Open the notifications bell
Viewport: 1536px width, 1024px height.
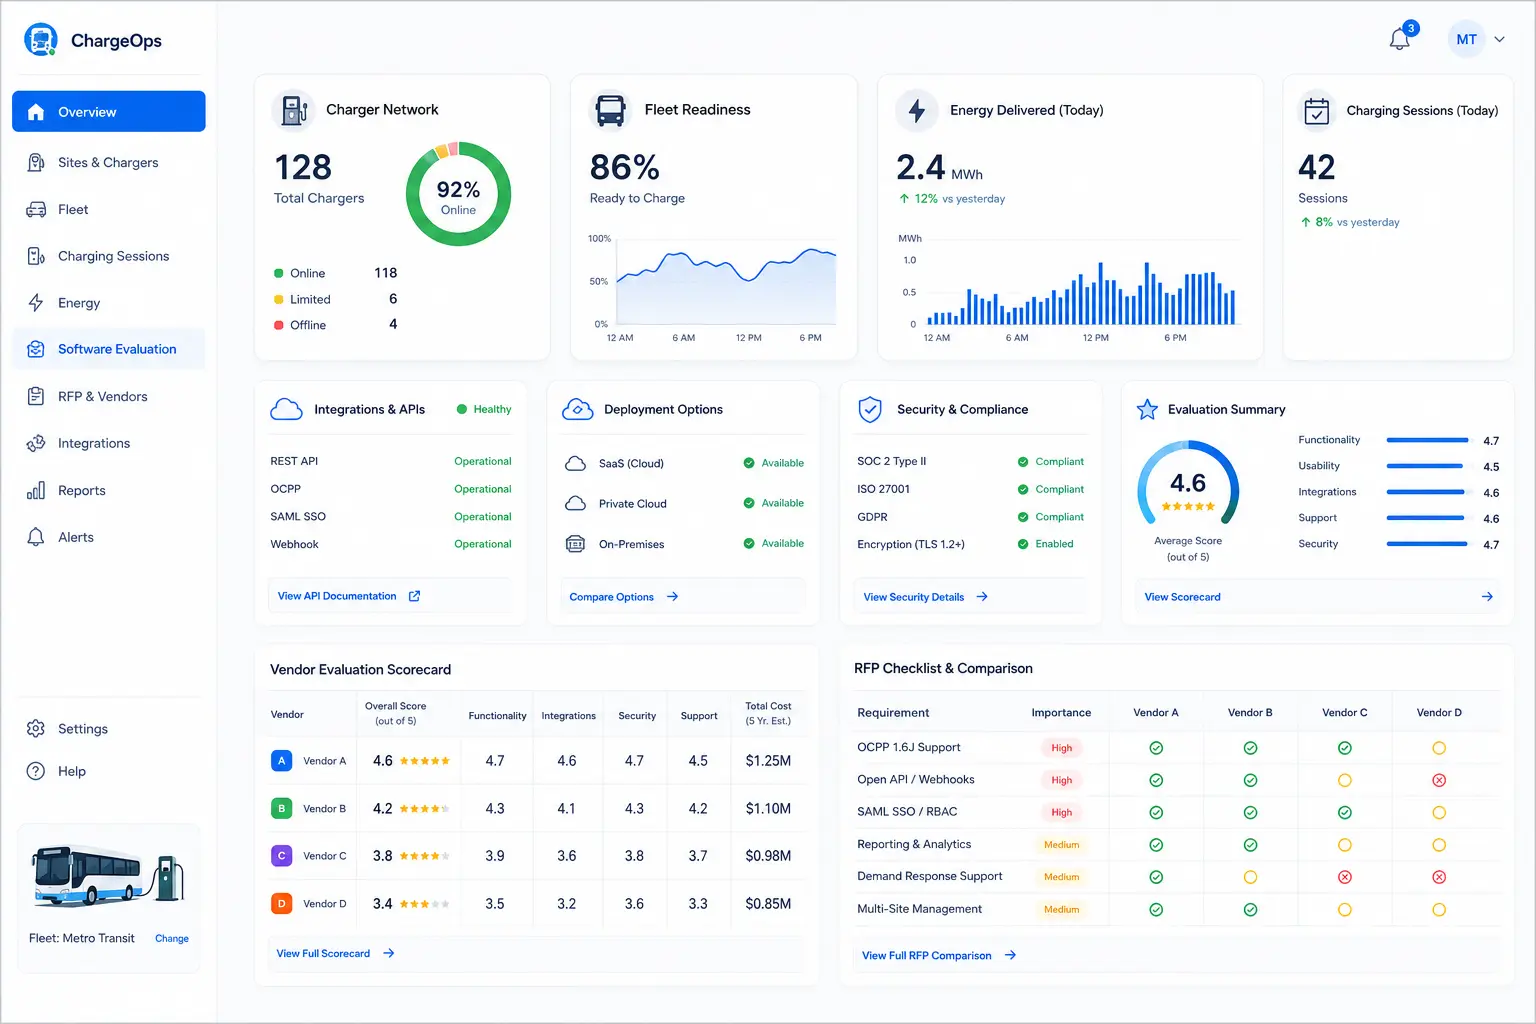pos(1400,39)
